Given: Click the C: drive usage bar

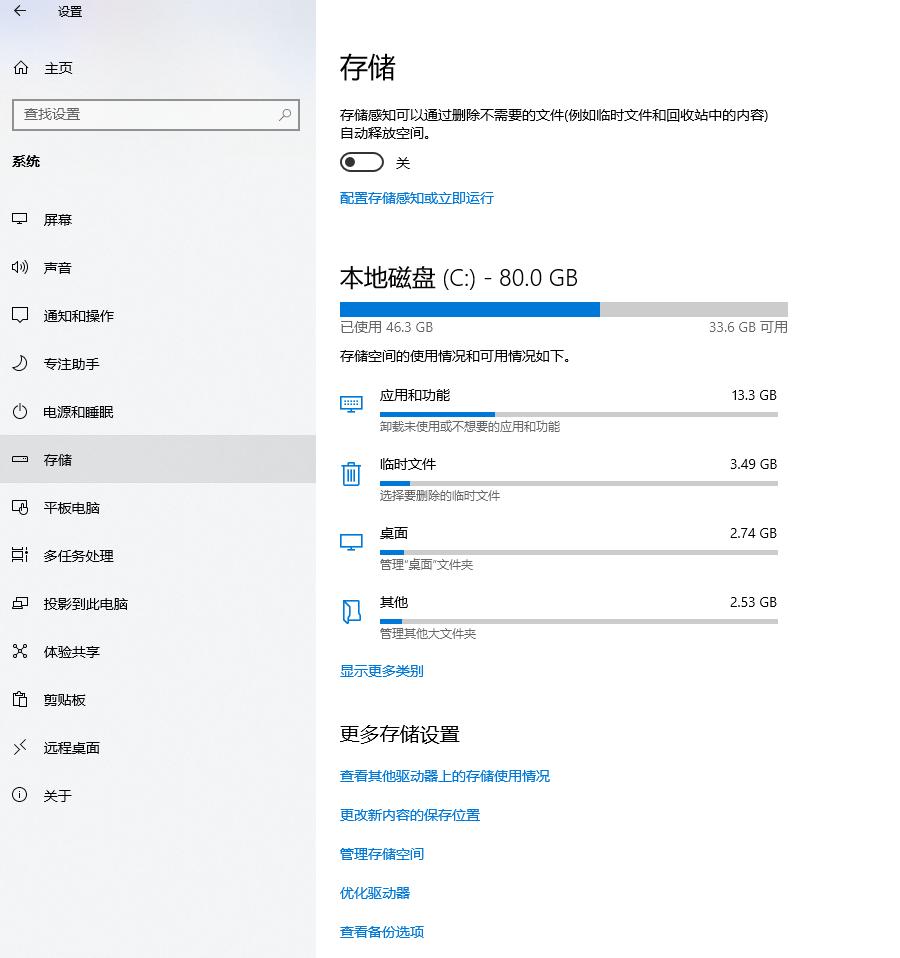Looking at the screenshot, I should click(563, 308).
